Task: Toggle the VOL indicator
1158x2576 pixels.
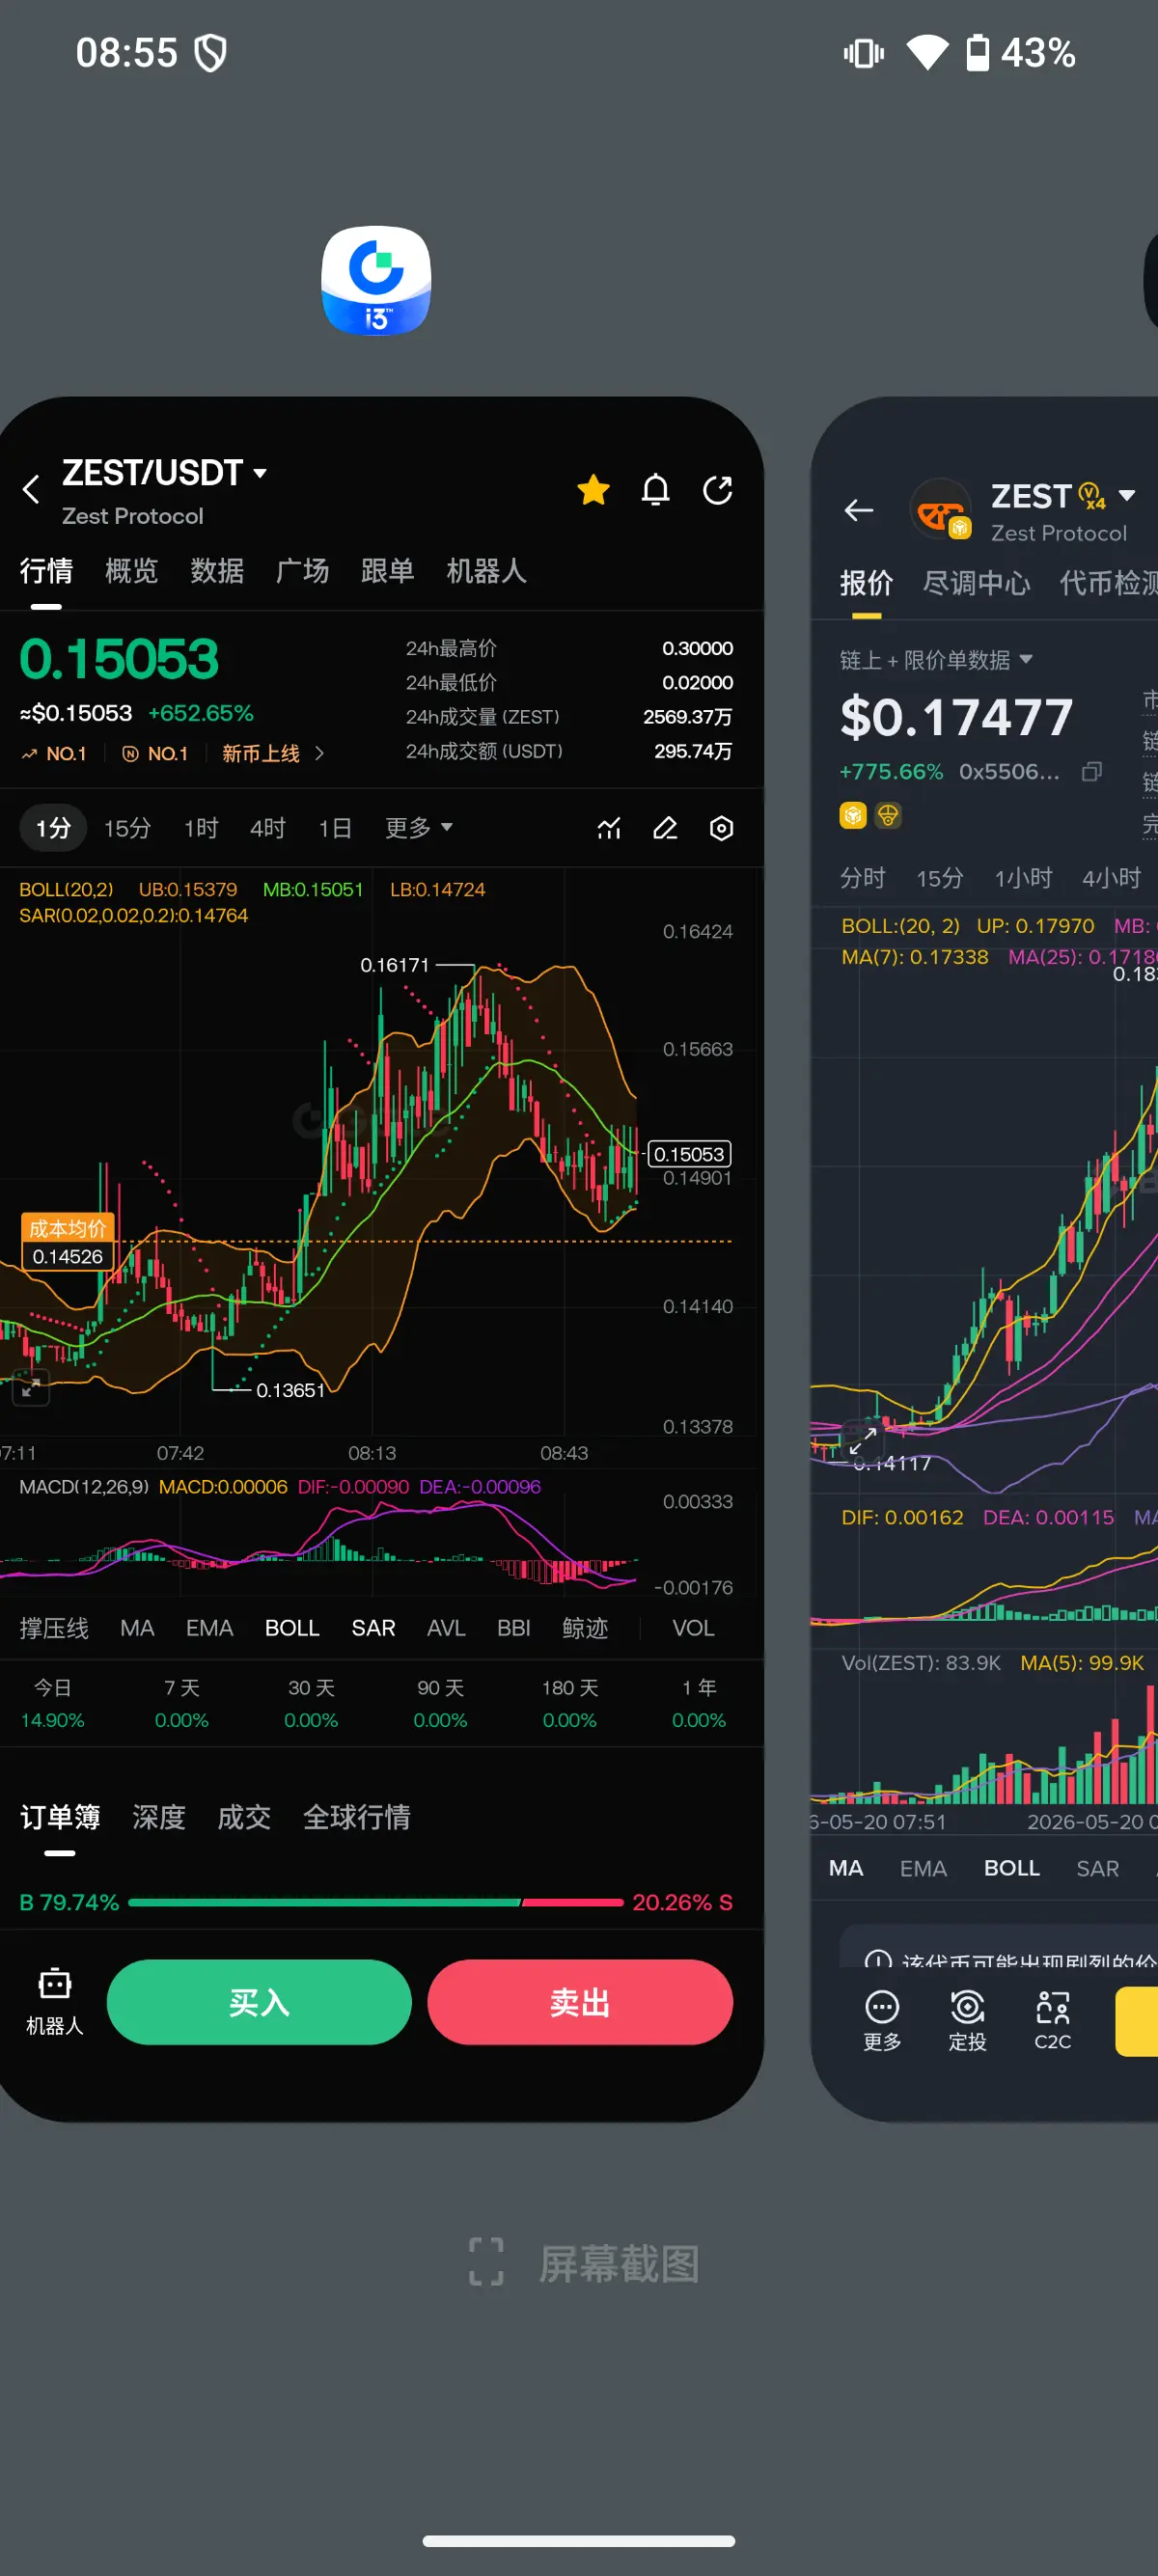Action: pos(693,1628)
